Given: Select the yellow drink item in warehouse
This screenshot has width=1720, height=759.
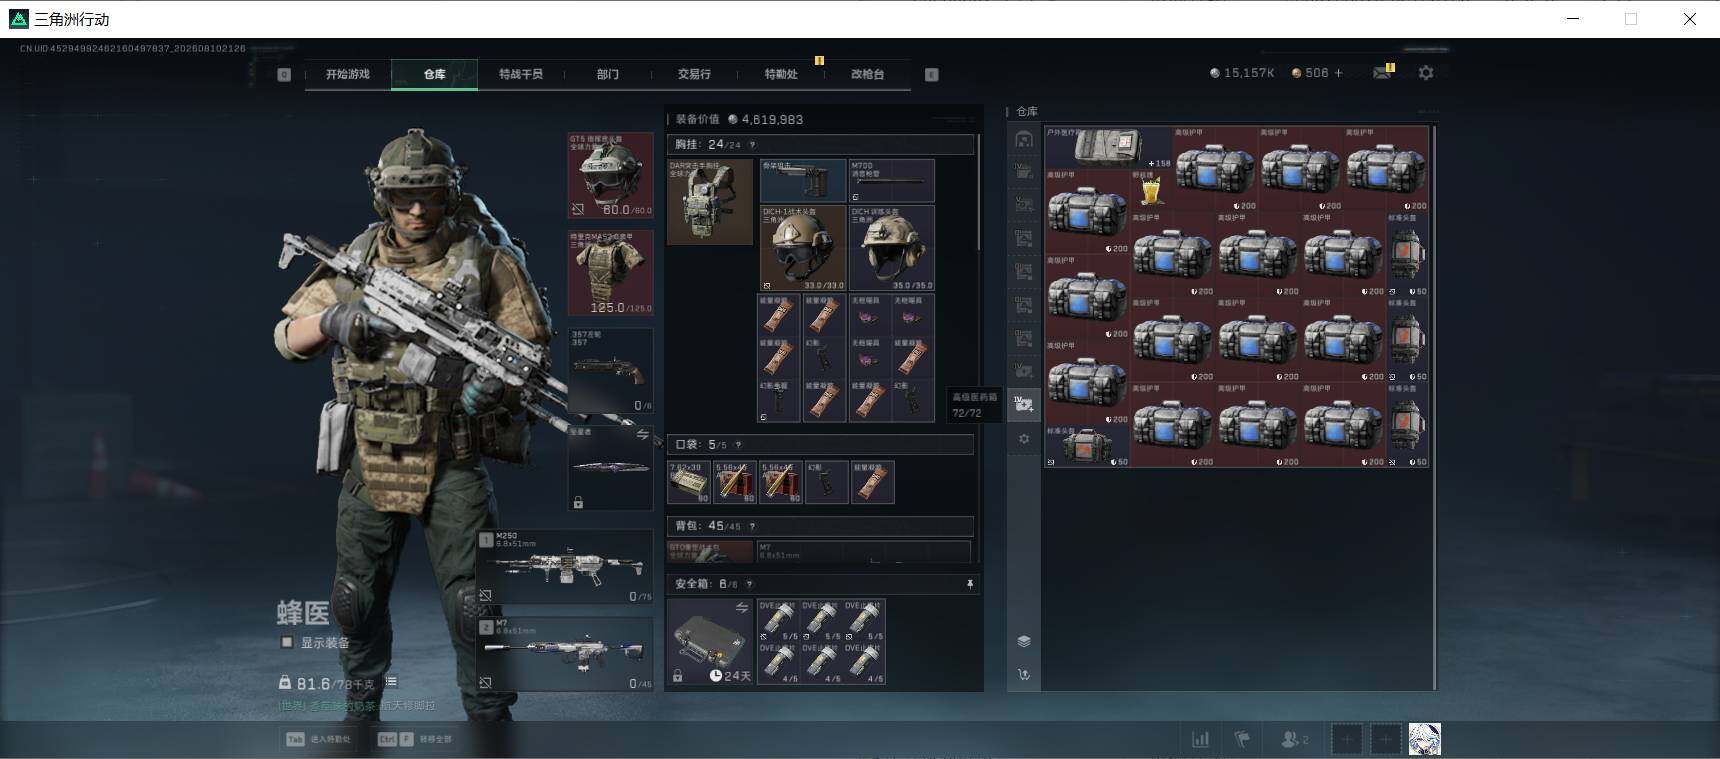Looking at the screenshot, I should coord(1151,189).
